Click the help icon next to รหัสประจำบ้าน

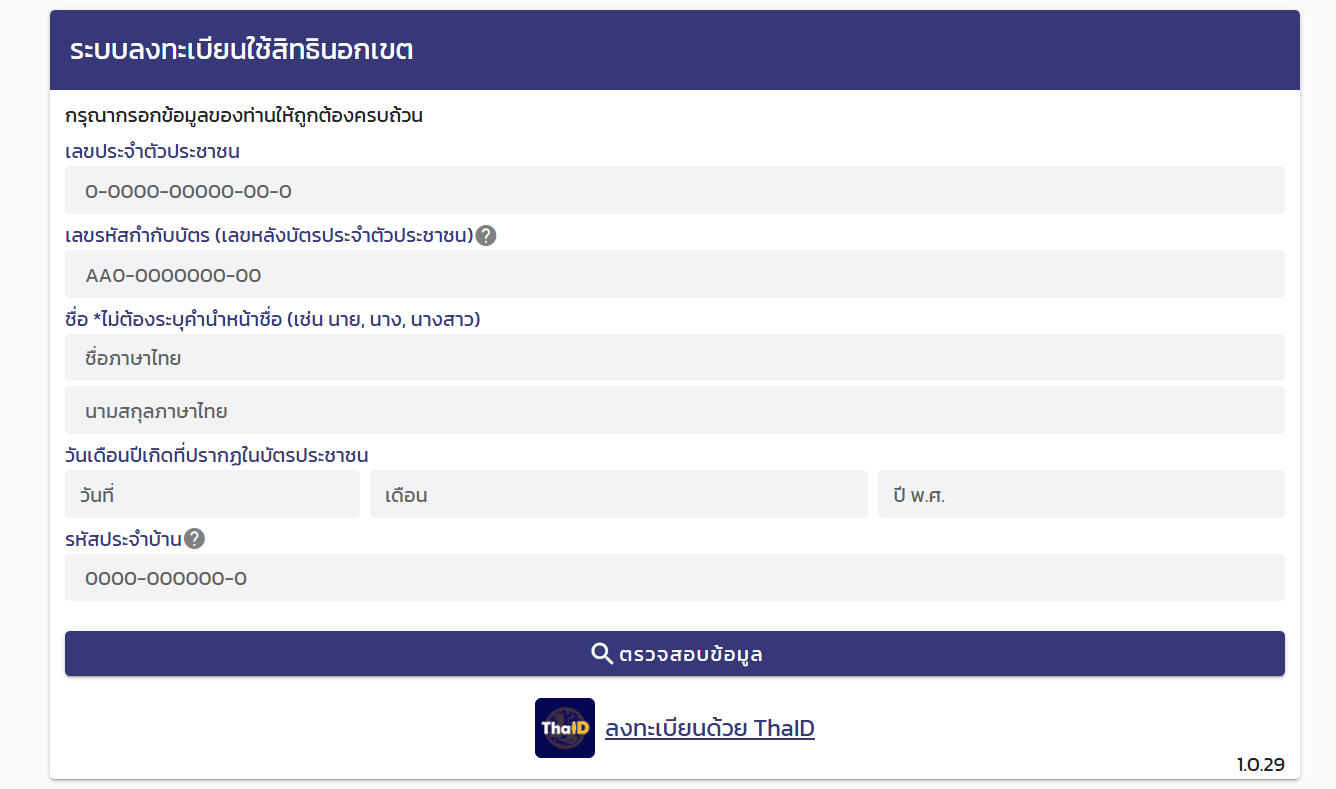(195, 539)
